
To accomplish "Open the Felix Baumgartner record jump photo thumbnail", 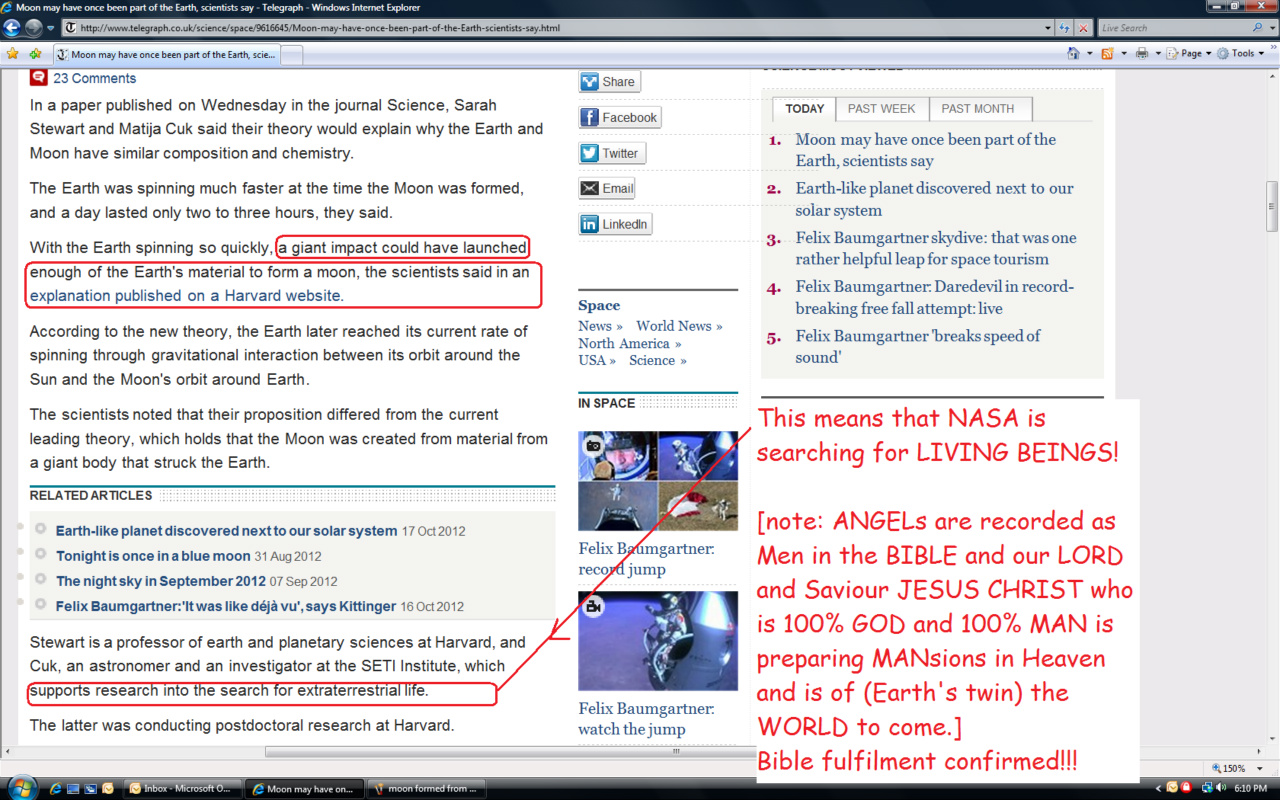I will click(658, 481).
